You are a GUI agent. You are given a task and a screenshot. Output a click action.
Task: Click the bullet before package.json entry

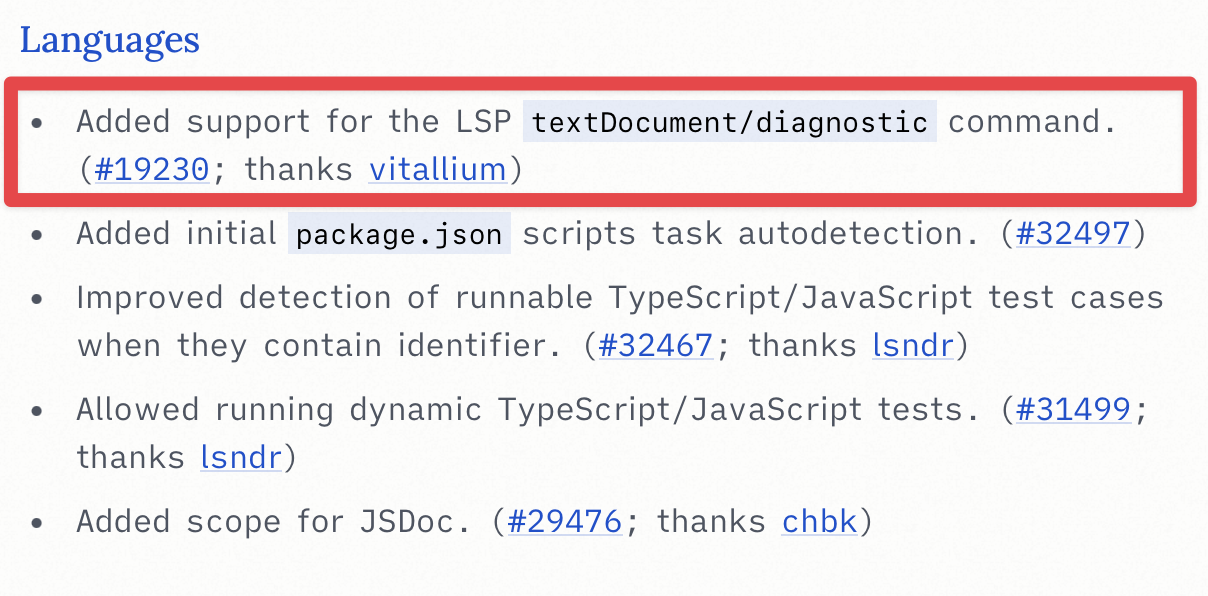38,234
